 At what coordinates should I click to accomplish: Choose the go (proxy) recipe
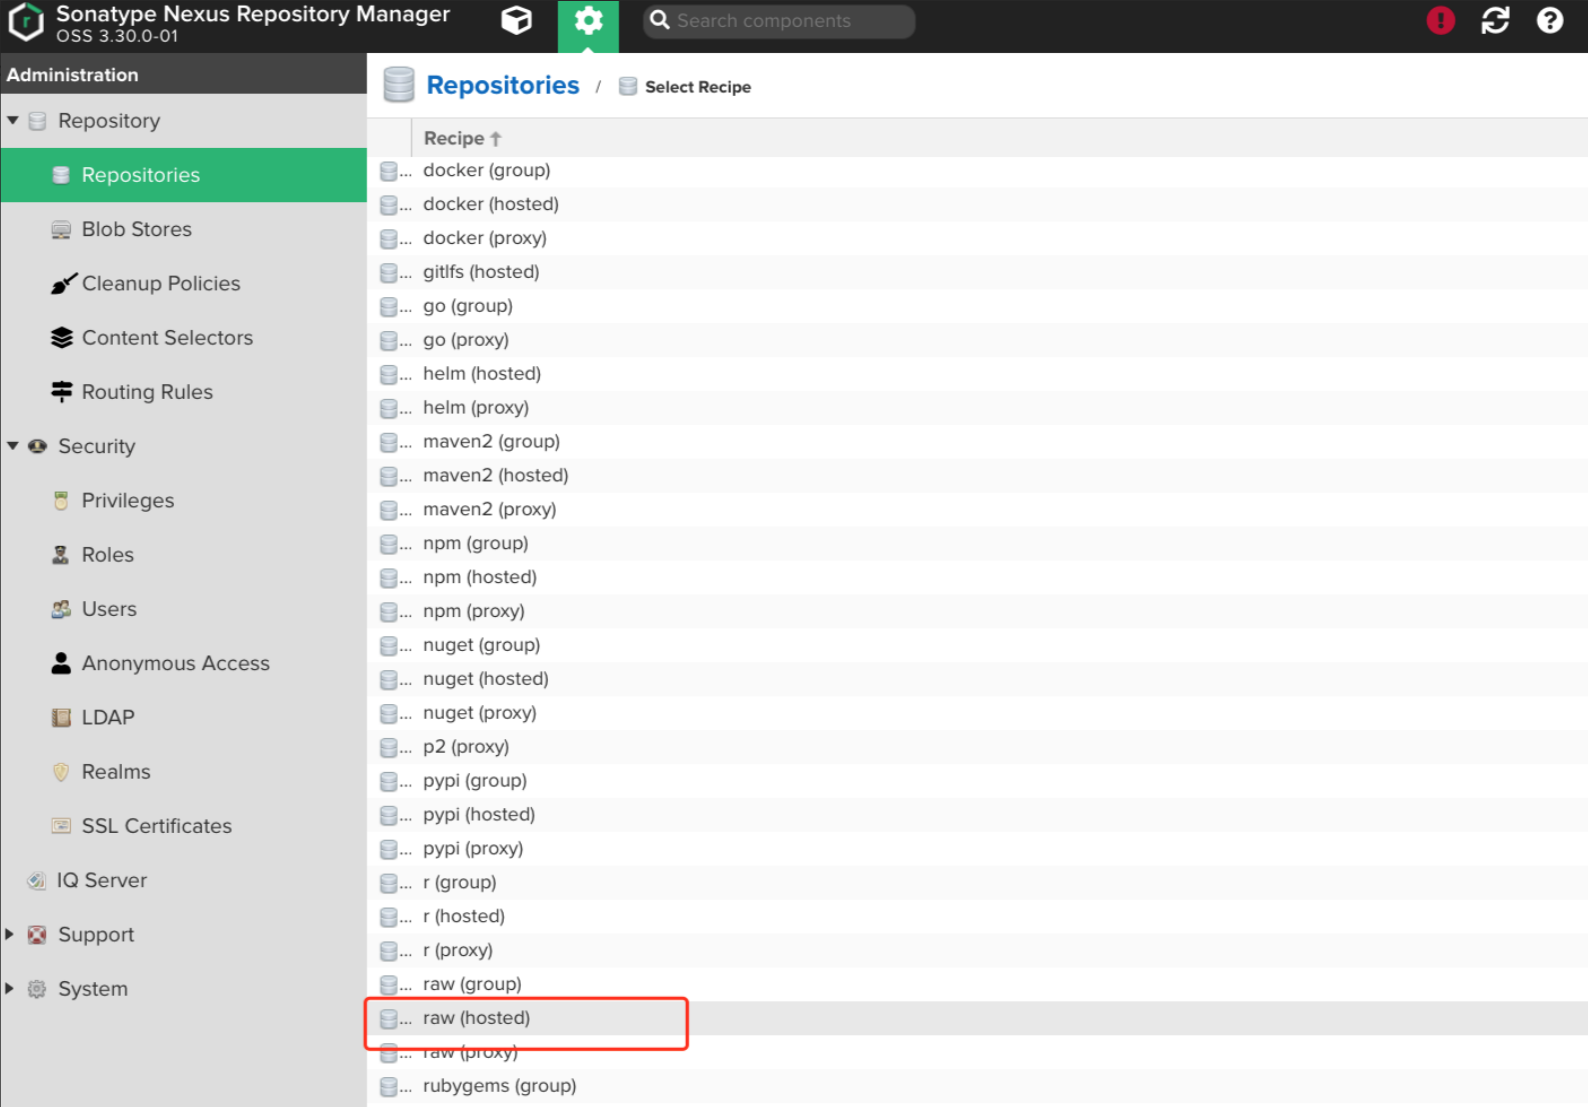[x=977, y=340]
